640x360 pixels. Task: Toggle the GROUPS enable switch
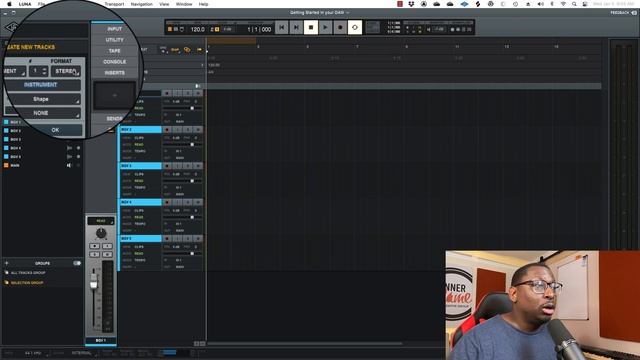point(77,263)
